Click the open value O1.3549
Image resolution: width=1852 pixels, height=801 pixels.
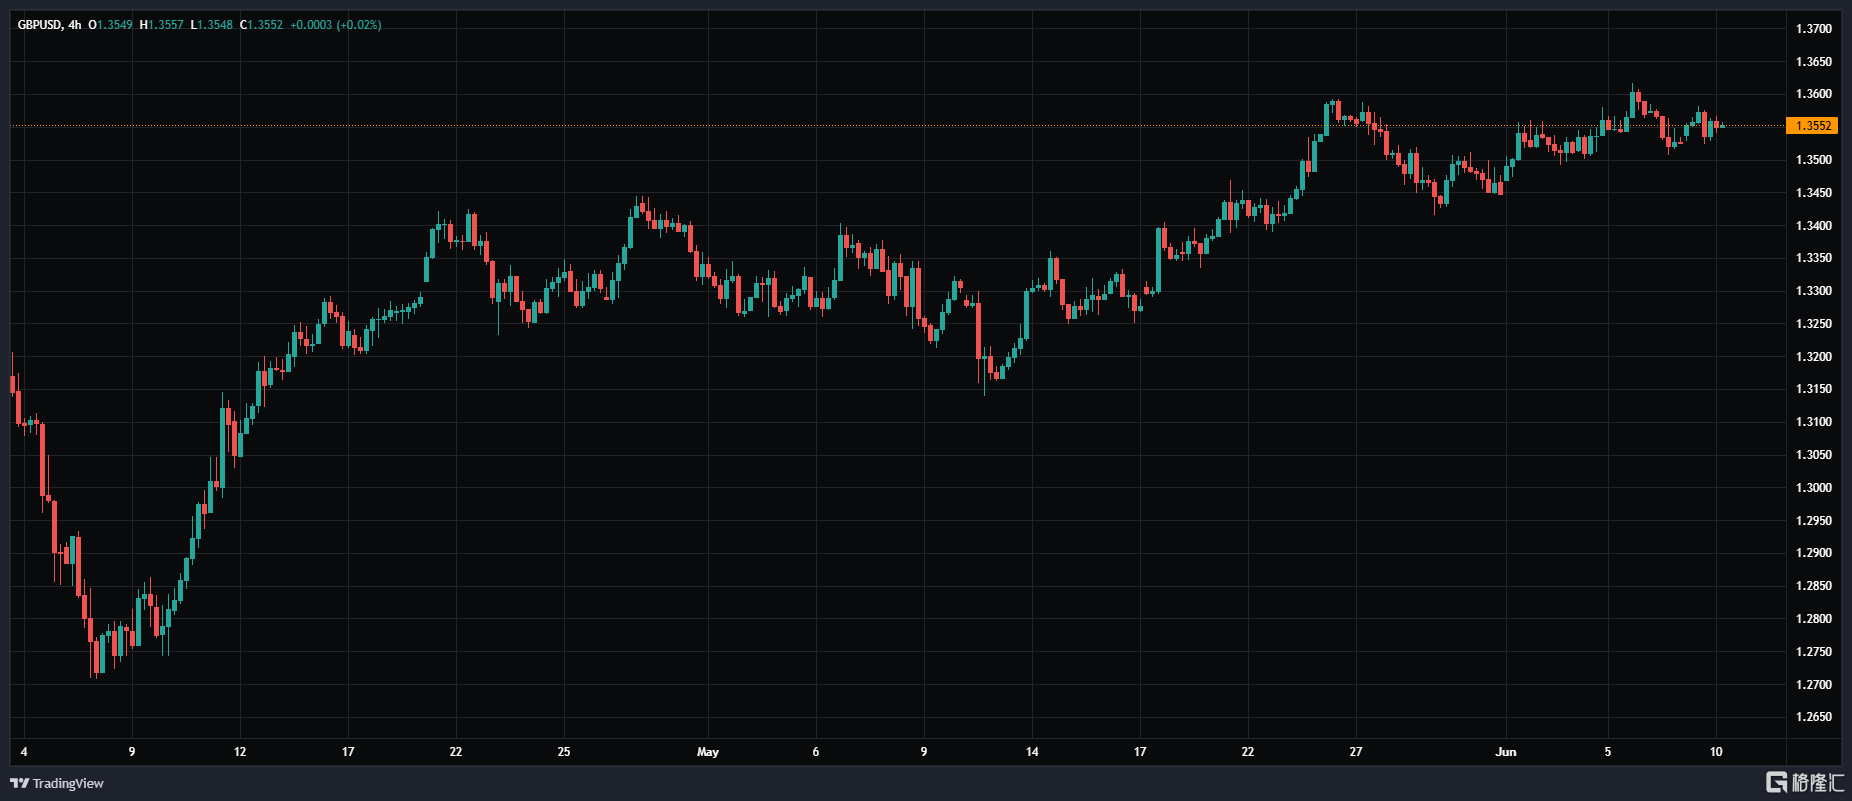110,25
